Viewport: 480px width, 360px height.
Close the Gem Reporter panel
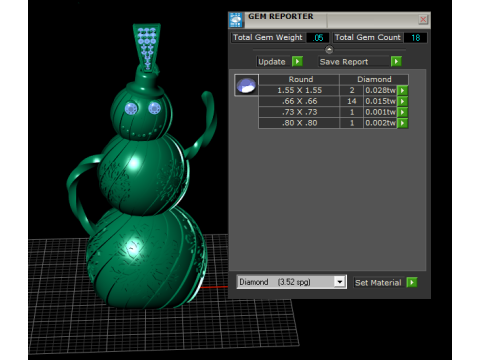click(x=423, y=19)
